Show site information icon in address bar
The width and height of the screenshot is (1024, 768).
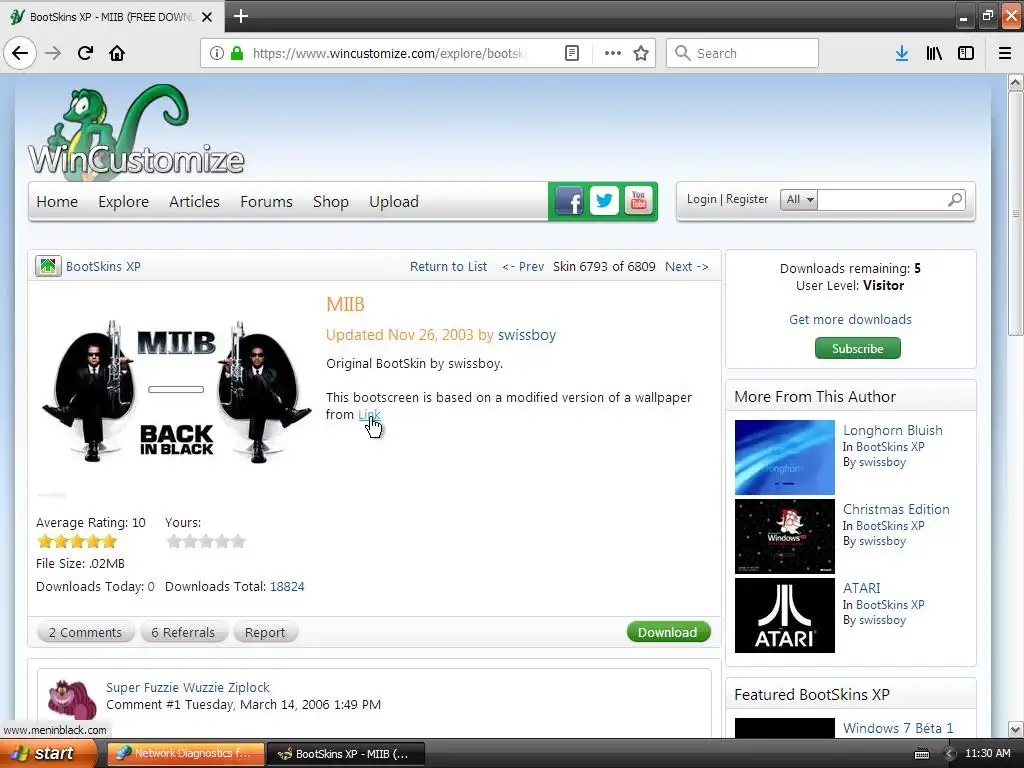(217, 53)
